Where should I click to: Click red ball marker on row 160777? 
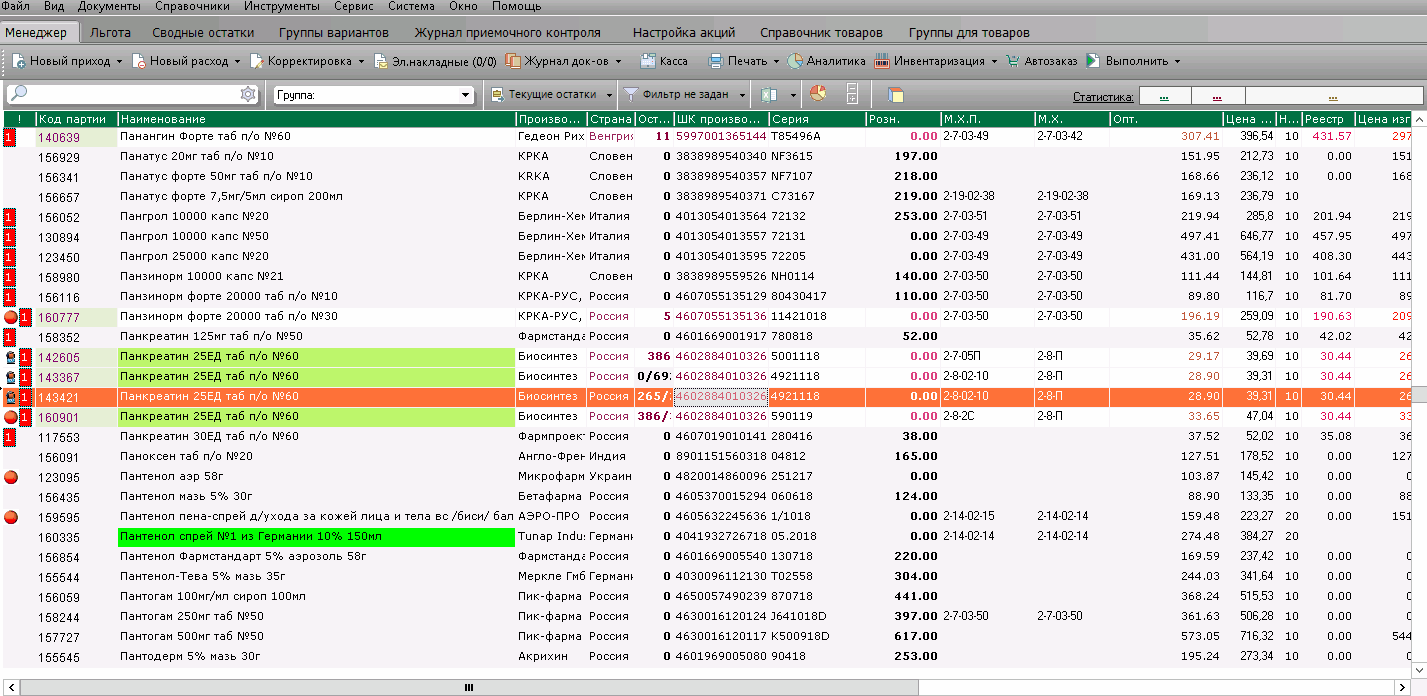[10, 316]
